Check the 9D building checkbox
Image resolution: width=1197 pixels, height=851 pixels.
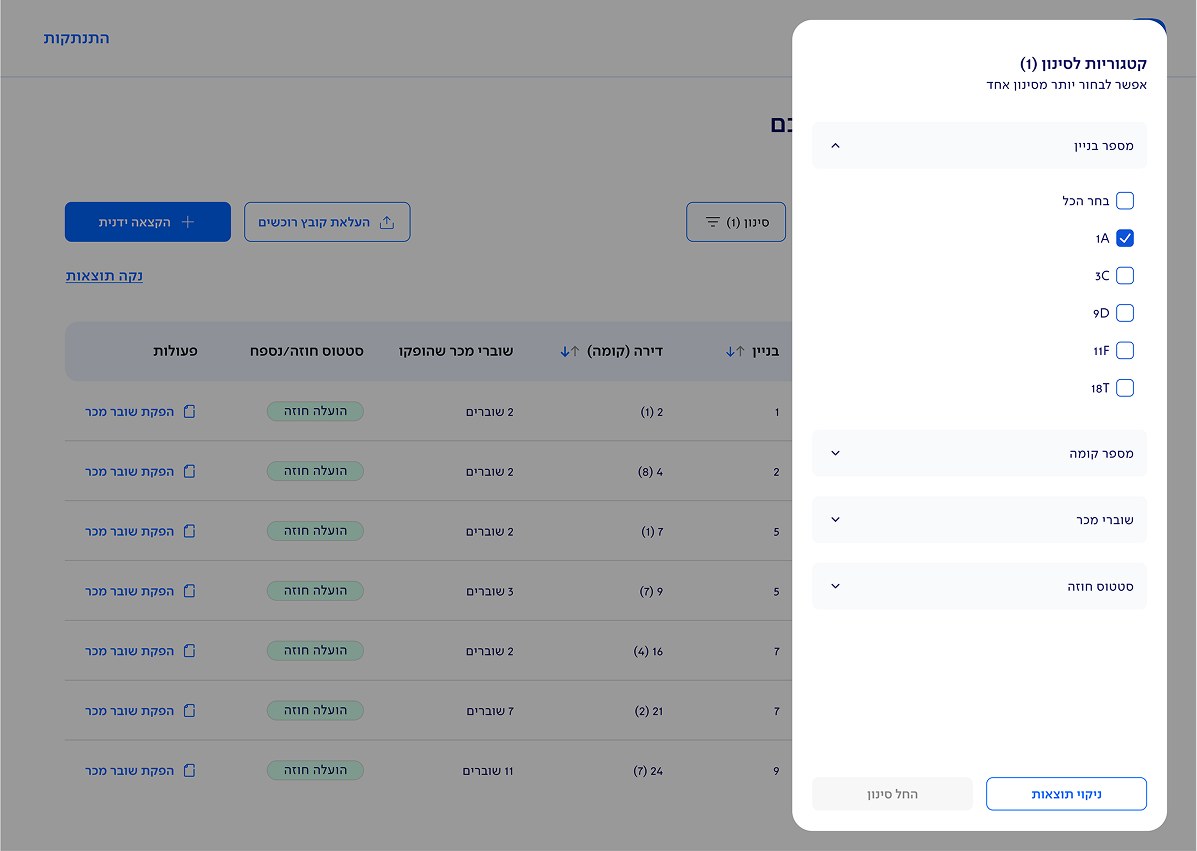tap(1124, 313)
